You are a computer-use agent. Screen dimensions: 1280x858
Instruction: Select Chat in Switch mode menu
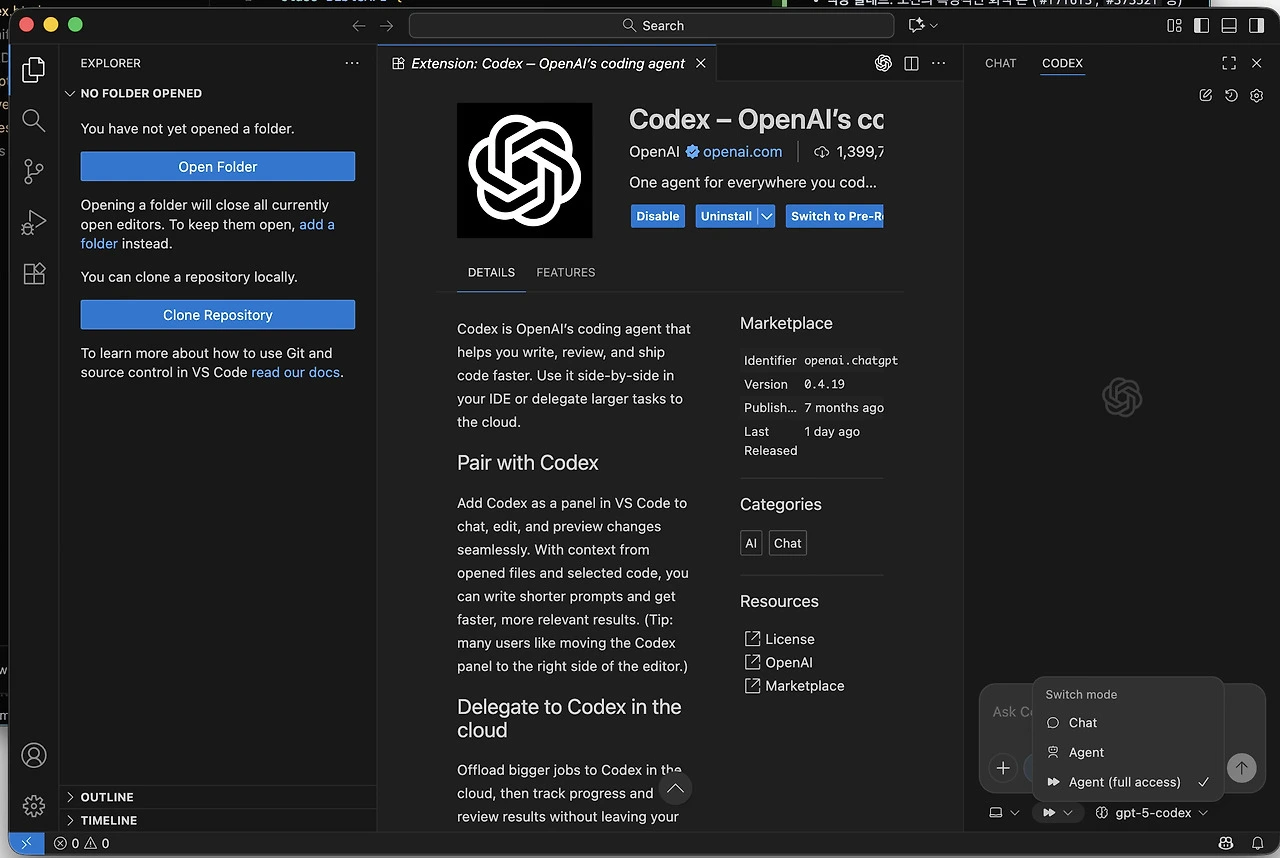click(x=1128, y=723)
